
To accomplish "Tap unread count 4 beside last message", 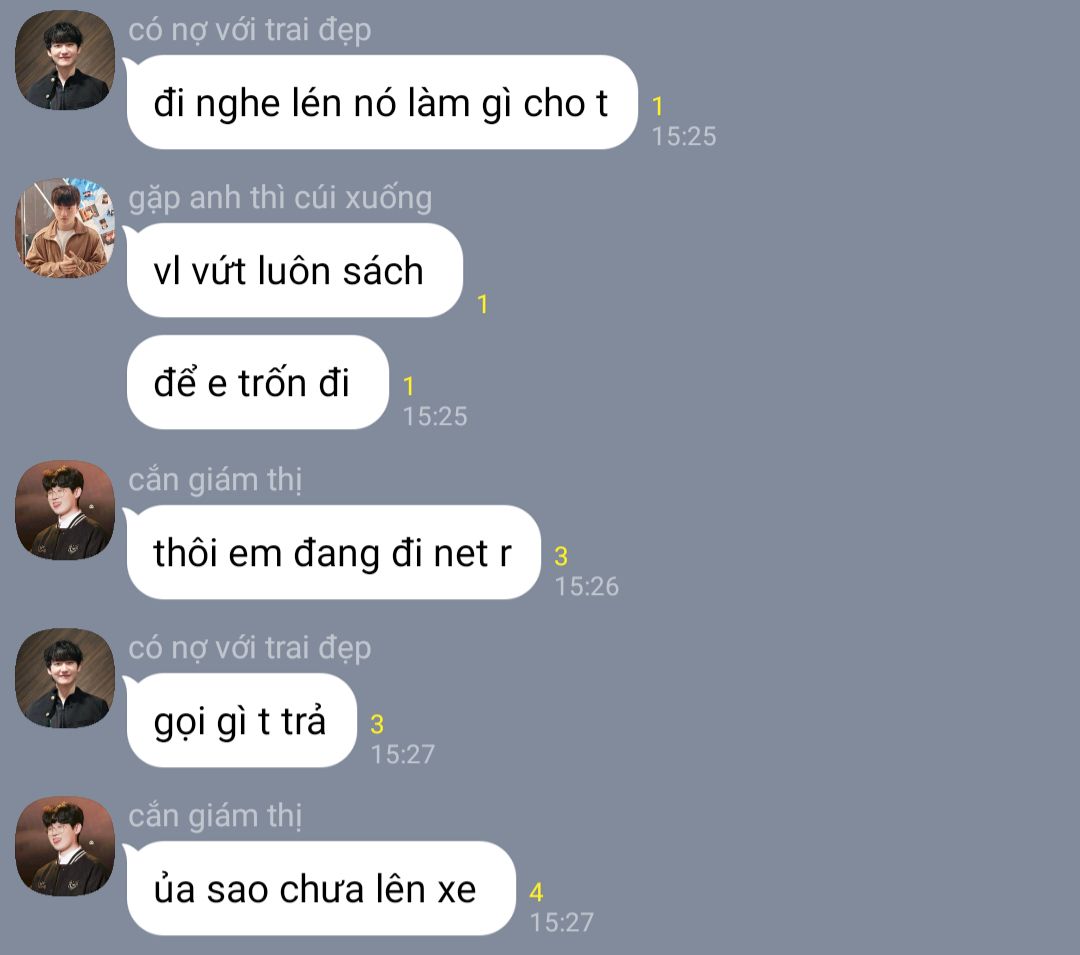I will [536, 893].
